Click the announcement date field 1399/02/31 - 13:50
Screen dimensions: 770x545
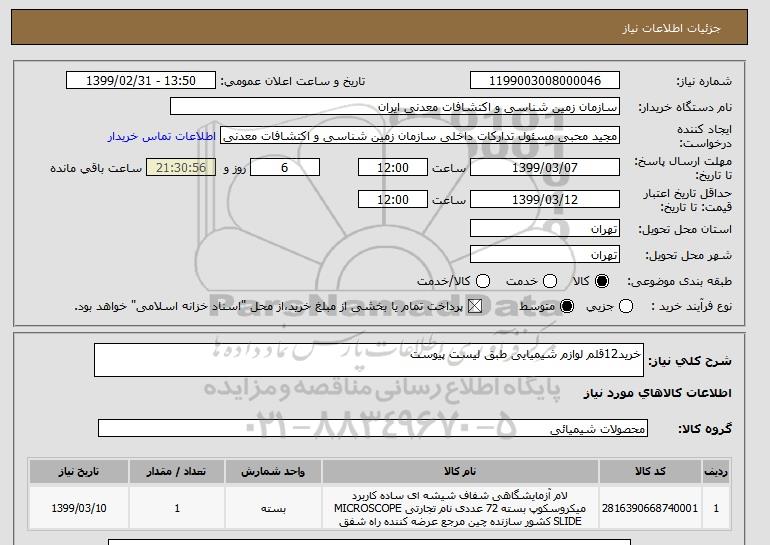[x=141, y=81]
